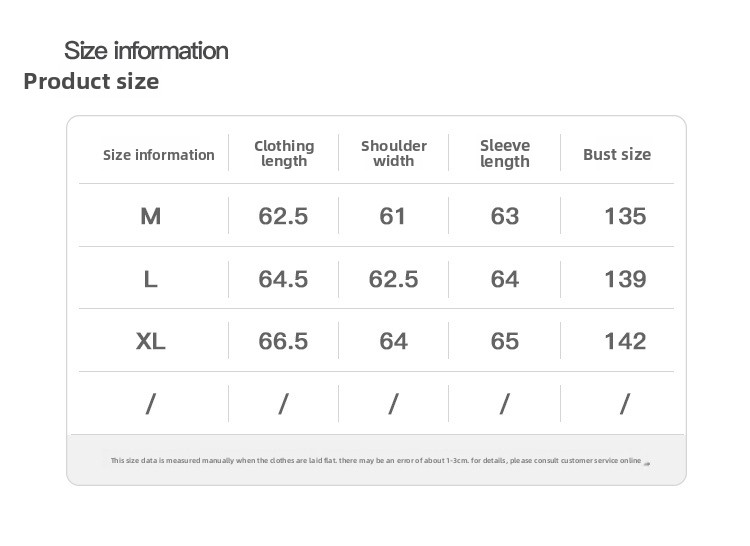Screen dimensions: 750x546
Task: Click sleeve length value 64
Action: pyautogui.click(x=505, y=279)
